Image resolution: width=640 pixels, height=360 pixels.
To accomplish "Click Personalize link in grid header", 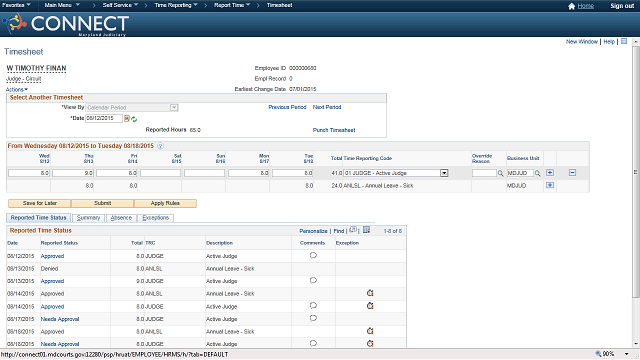I will pyautogui.click(x=313, y=231).
